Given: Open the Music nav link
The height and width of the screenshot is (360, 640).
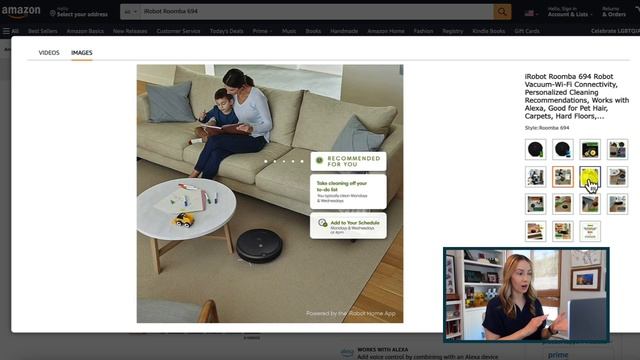Looking at the screenshot, I should [x=289, y=31].
